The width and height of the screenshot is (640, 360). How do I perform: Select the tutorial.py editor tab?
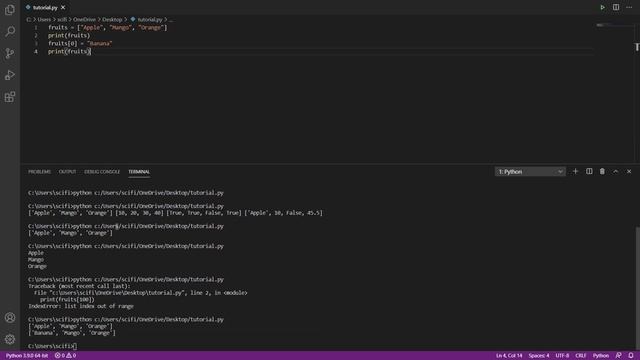click(45, 7)
